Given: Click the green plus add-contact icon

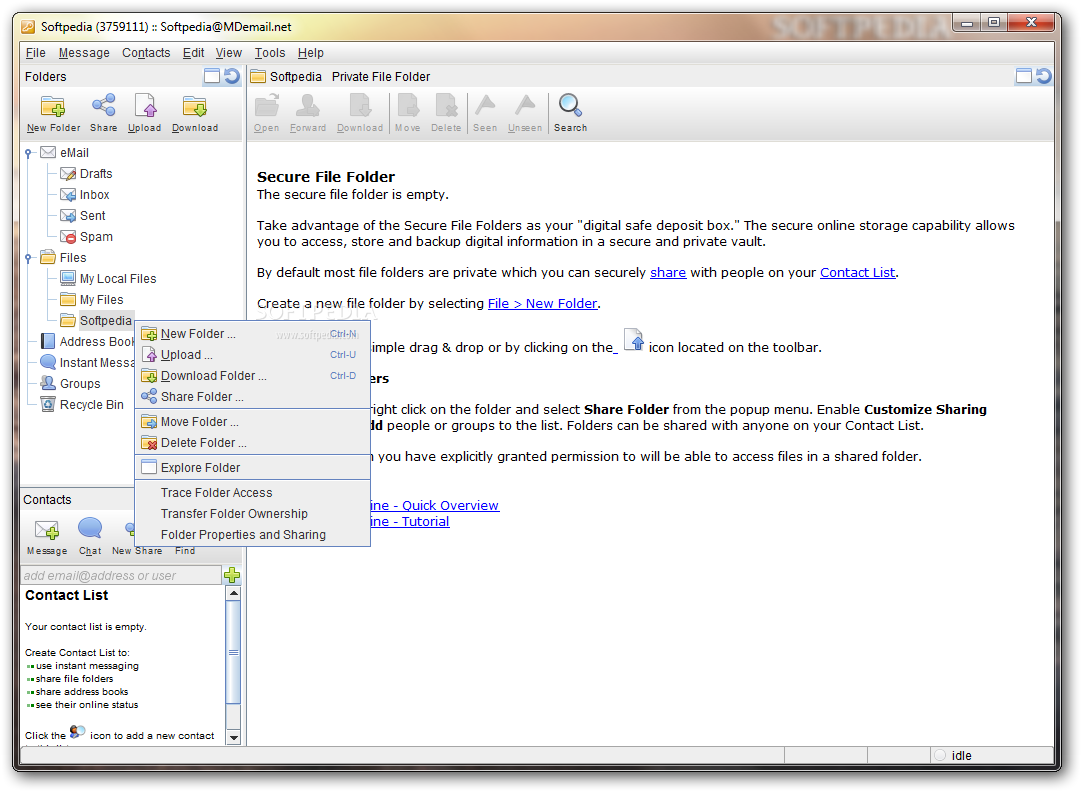Looking at the screenshot, I should tap(232, 575).
